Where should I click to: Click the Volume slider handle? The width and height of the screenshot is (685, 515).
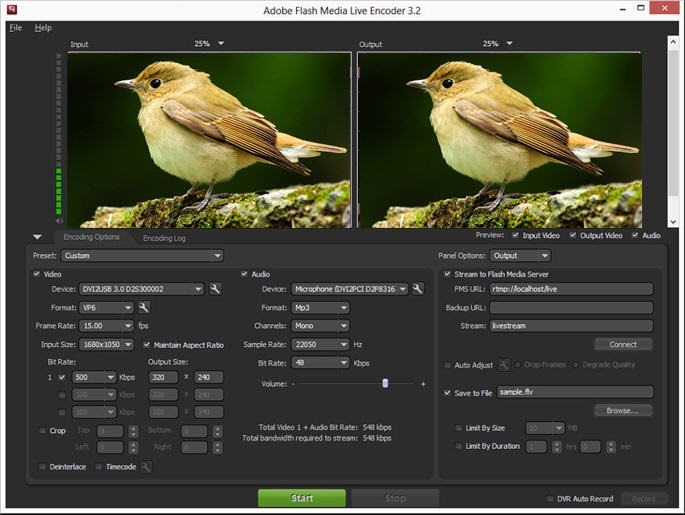[385, 384]
